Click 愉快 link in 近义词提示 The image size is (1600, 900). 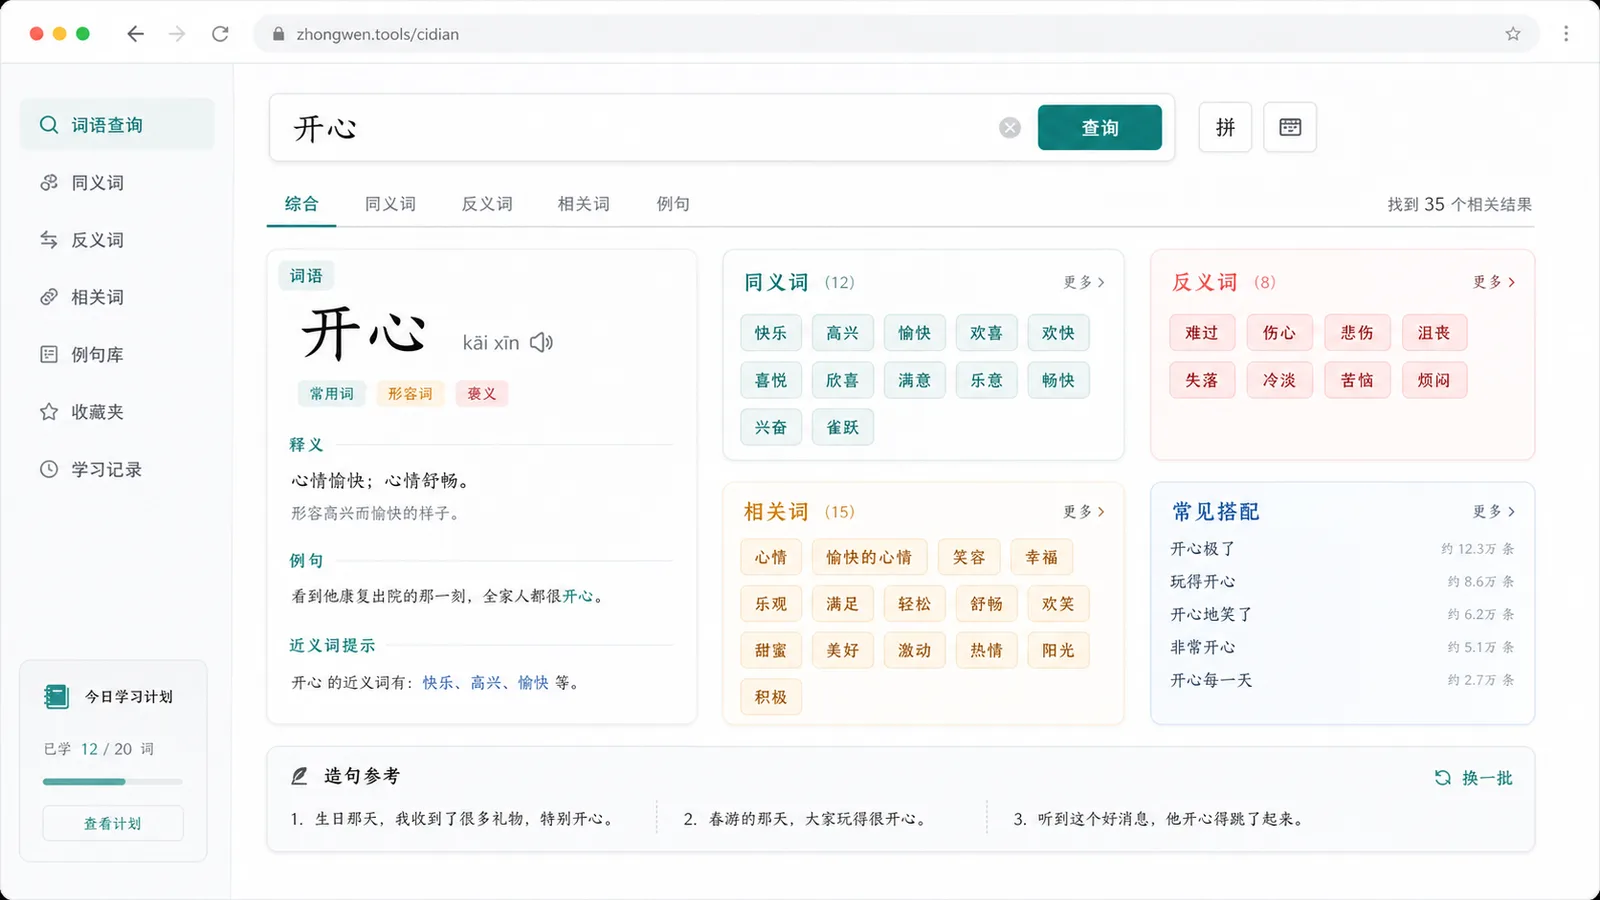533,682
